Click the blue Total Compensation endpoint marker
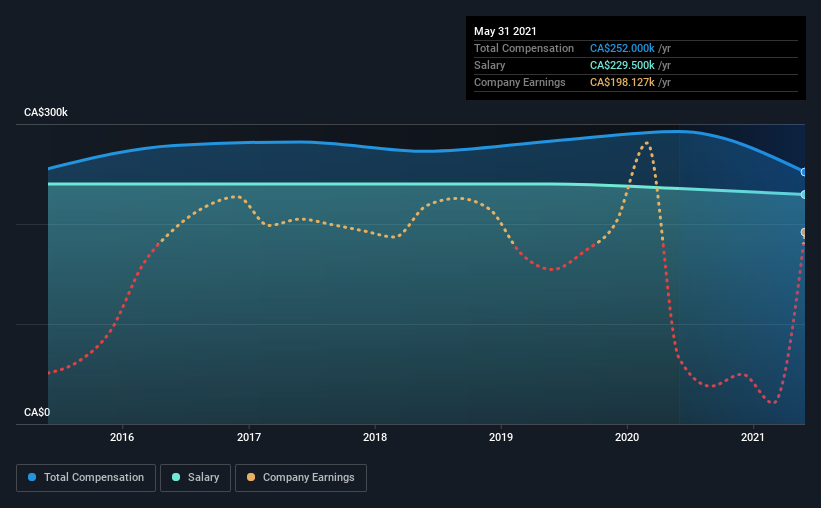 point(803,172)
